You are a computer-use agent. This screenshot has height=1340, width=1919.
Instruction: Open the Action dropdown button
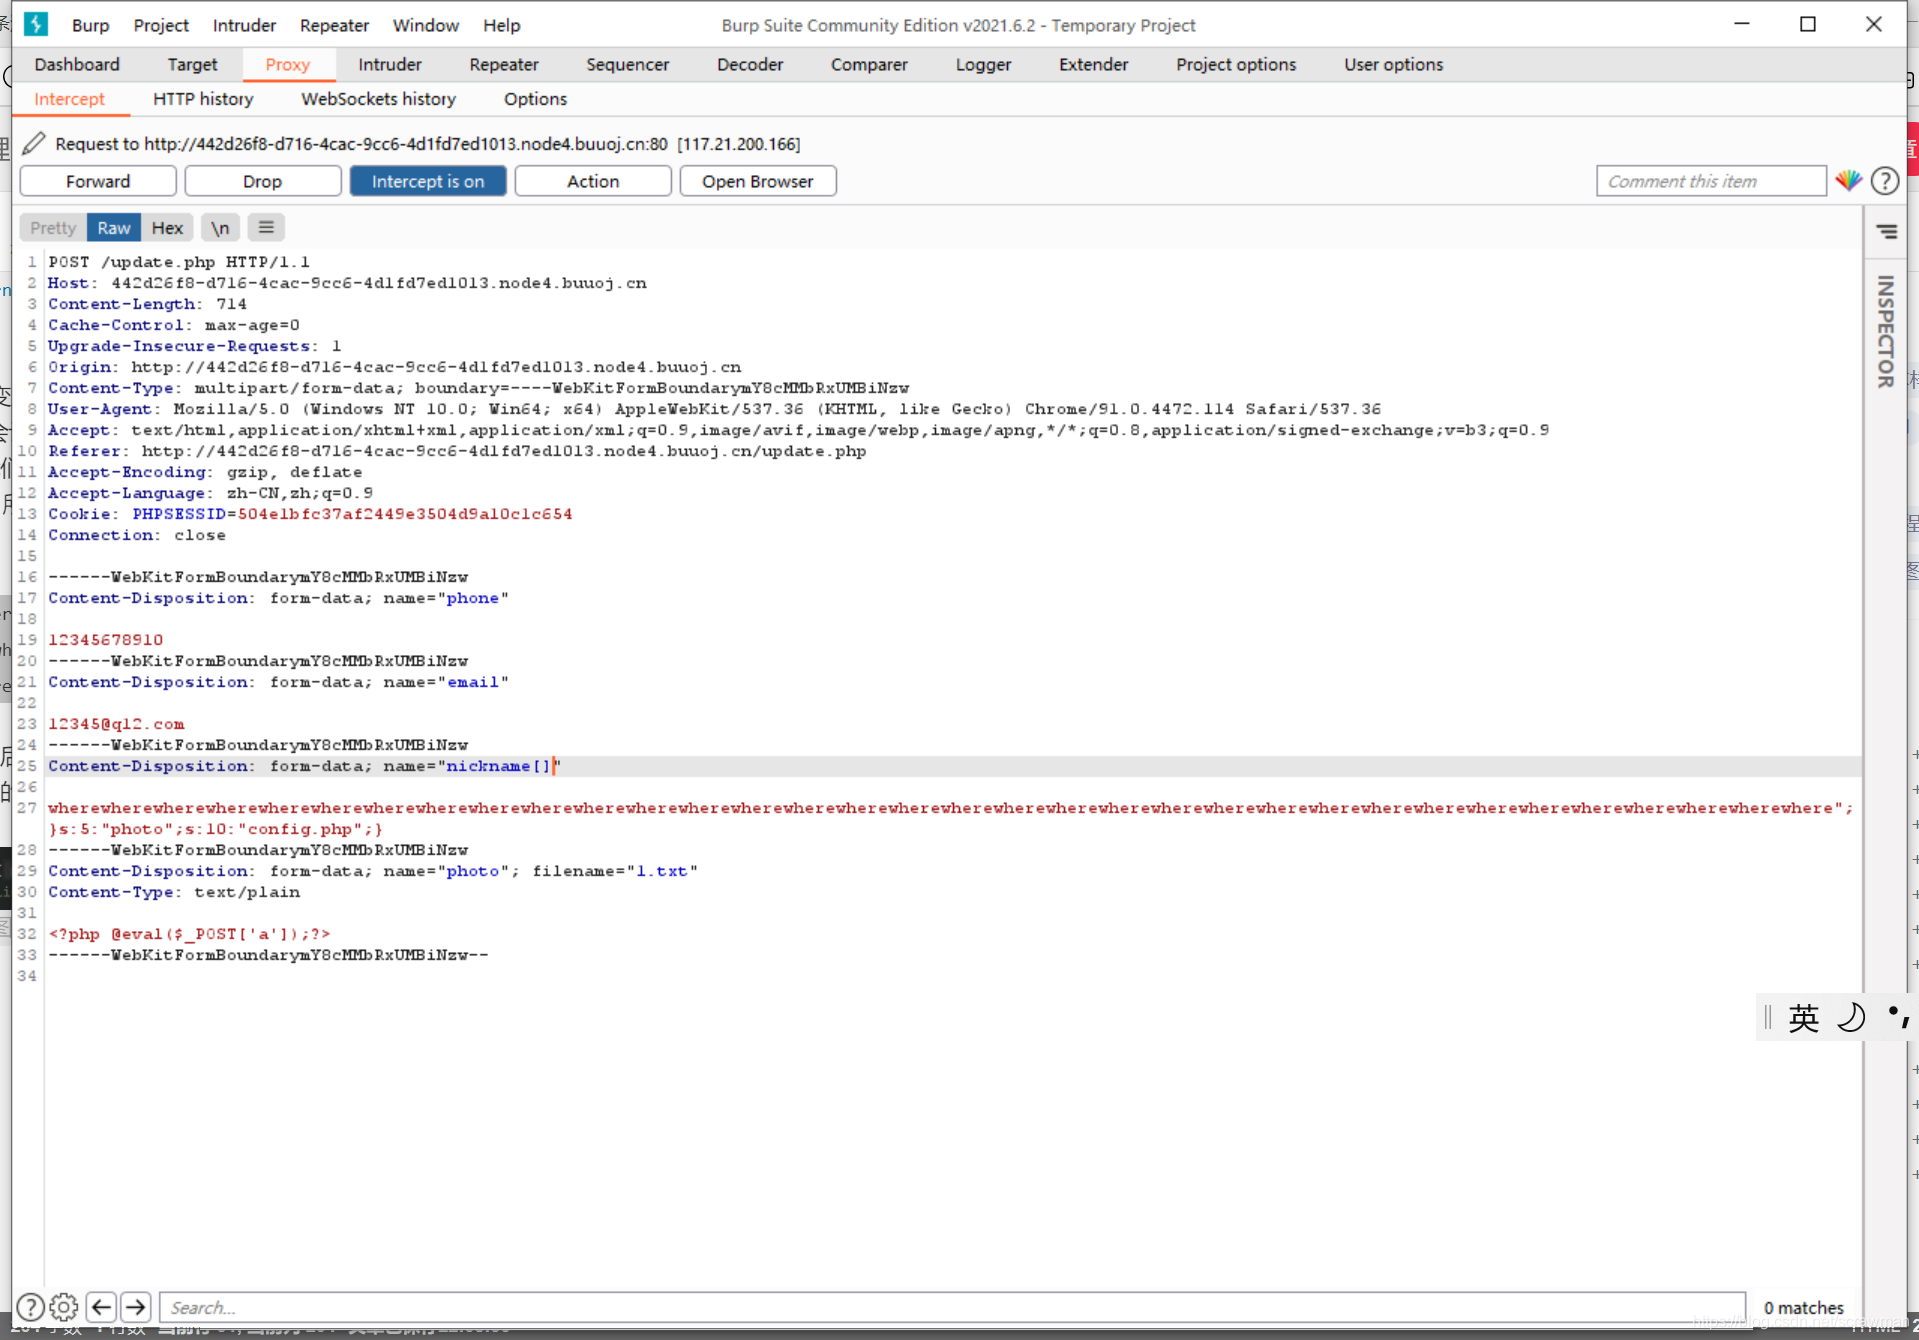pyautogui.click(x=593, y=181)
